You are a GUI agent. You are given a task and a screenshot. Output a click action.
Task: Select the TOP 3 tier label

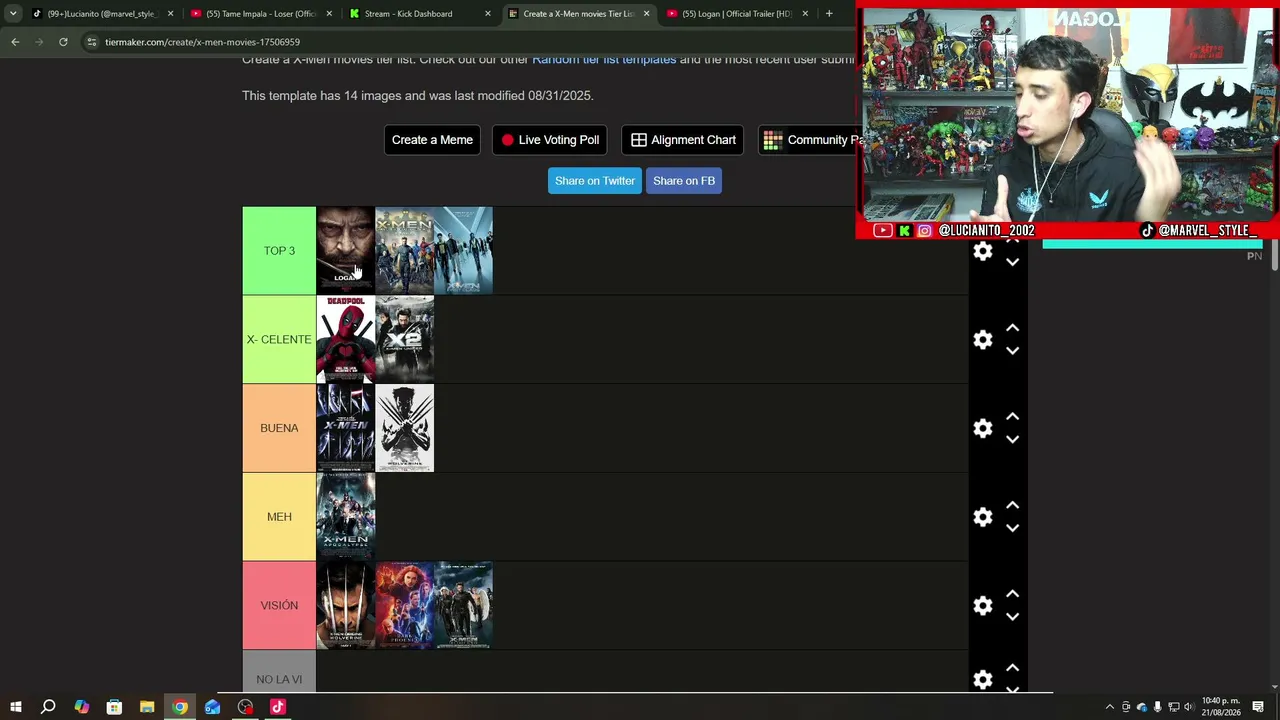pyautogui.click(x=279, y=251)
